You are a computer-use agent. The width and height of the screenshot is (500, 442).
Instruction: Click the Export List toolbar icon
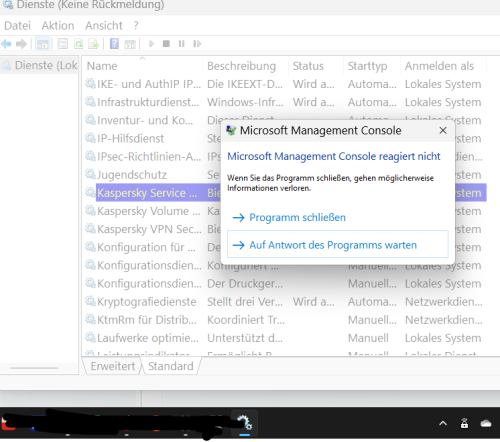pyautogui.click(x=94, y=44)
